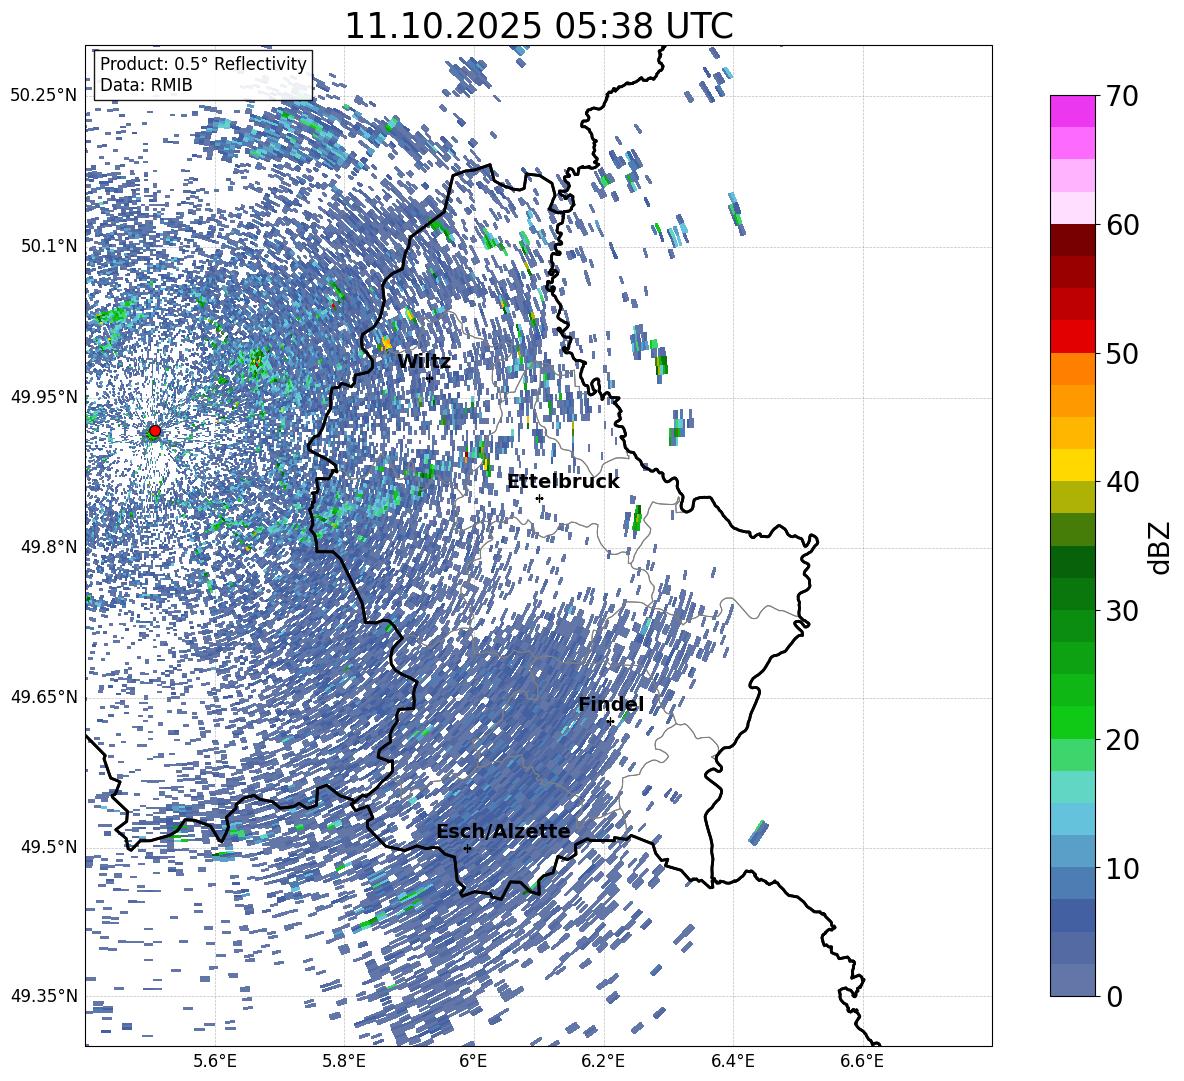1184x1081 pixels.
Task: Click the 49.5°N latitude tick label
Action: click(48, 847)
